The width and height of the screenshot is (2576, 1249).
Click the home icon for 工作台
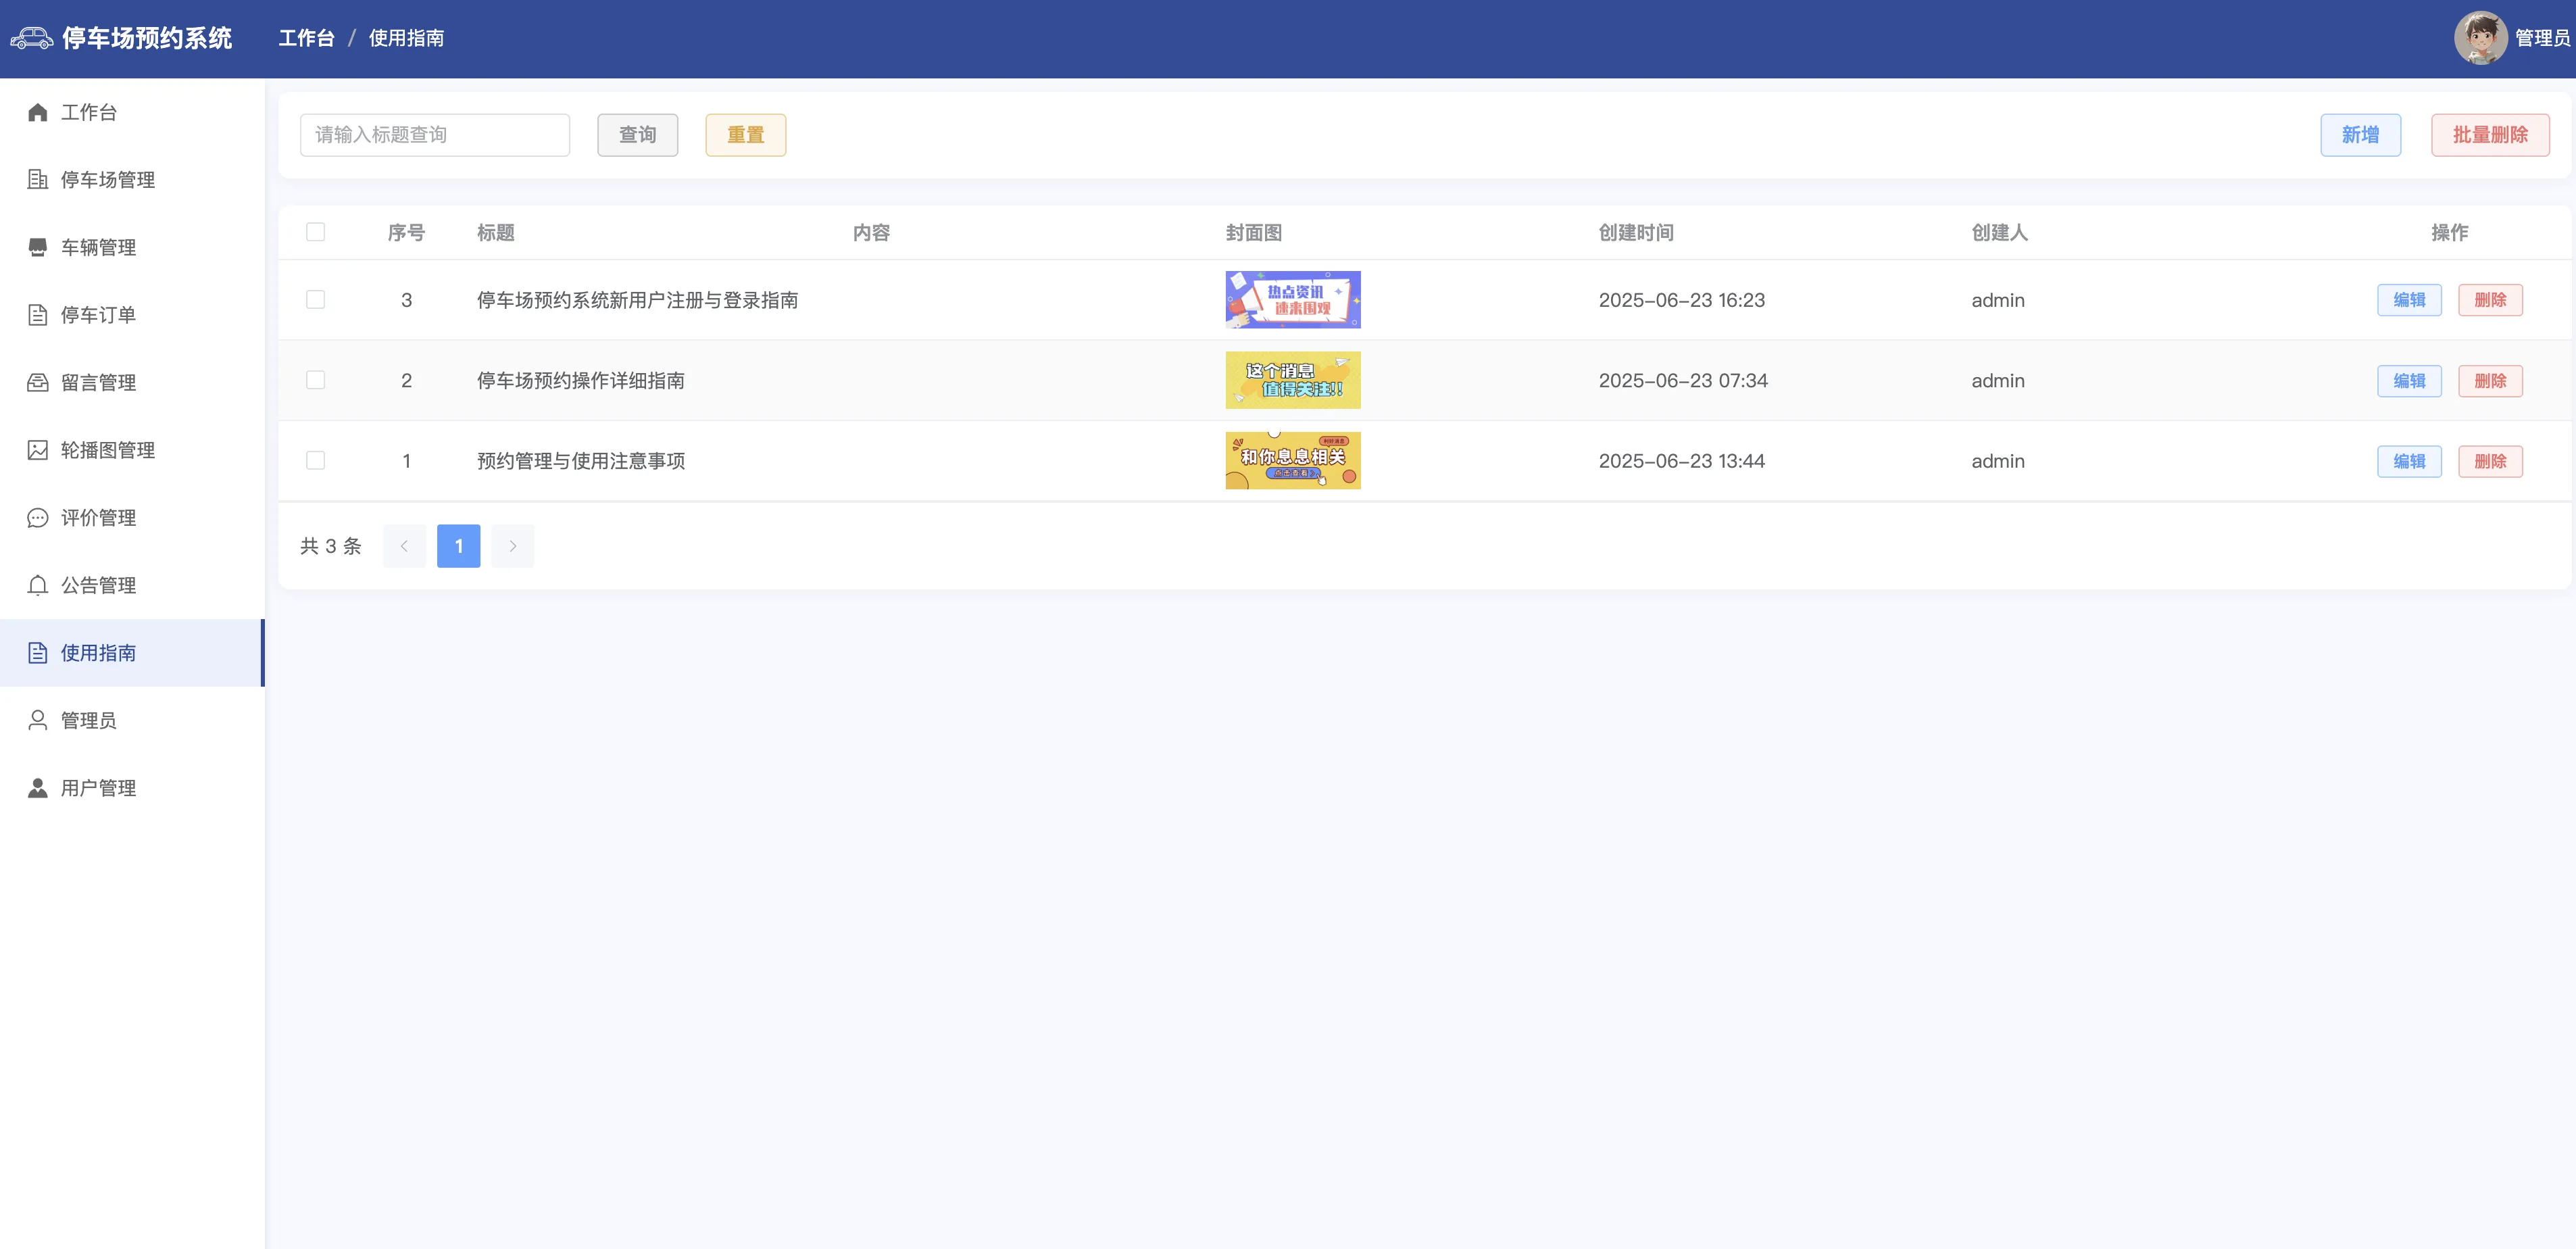tap(37, 112)
